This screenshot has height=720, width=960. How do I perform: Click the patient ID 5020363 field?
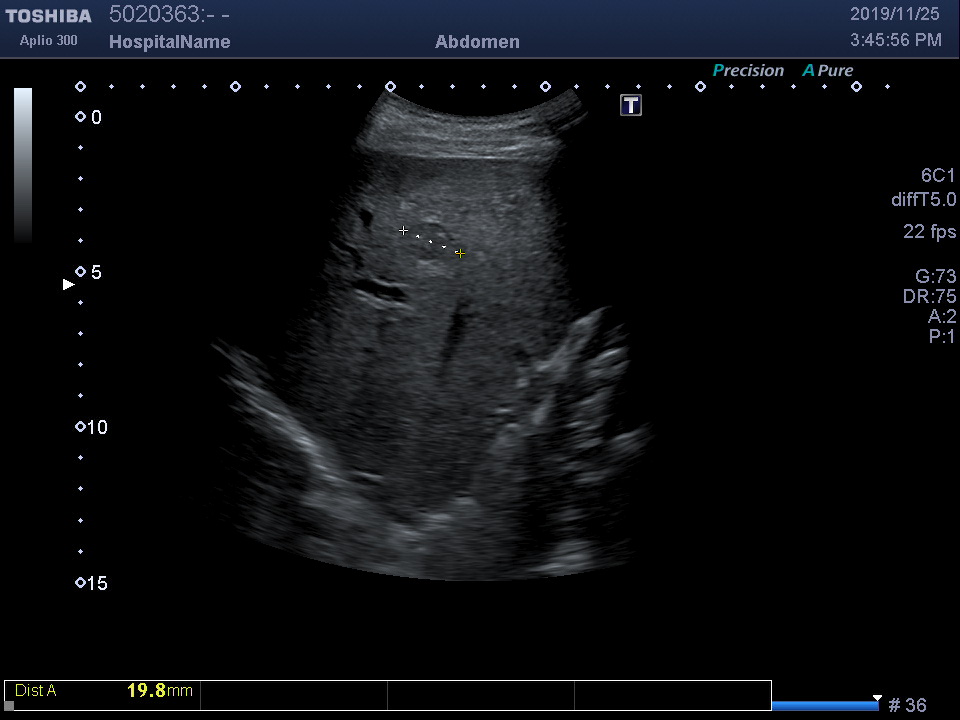click(169, 15)
